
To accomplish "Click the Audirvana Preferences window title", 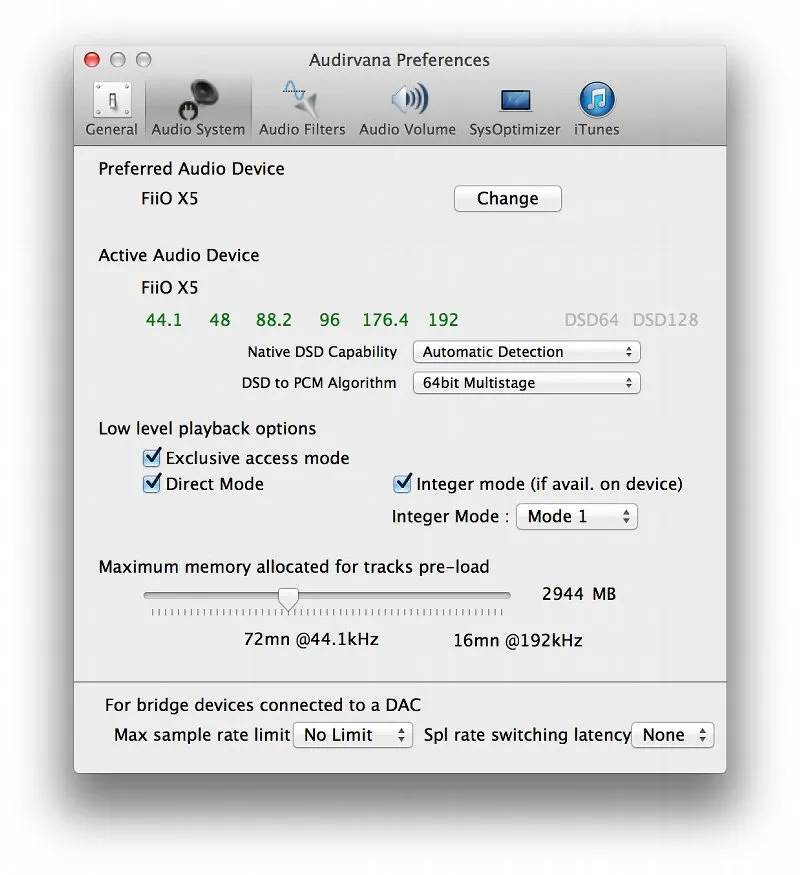I will (399, 60).
